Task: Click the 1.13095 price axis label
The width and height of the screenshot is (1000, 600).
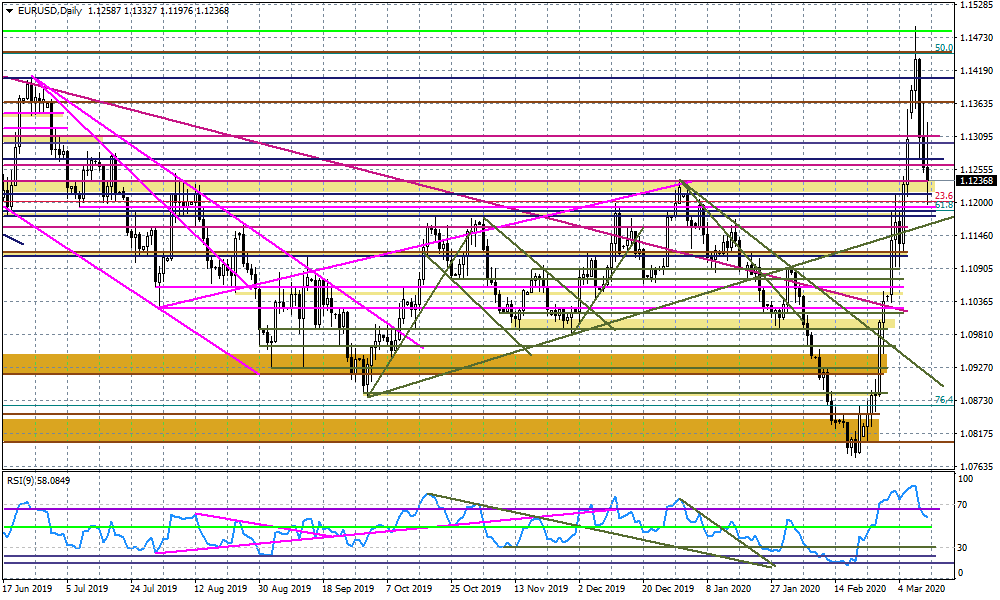Action: (x=976, y=136)
